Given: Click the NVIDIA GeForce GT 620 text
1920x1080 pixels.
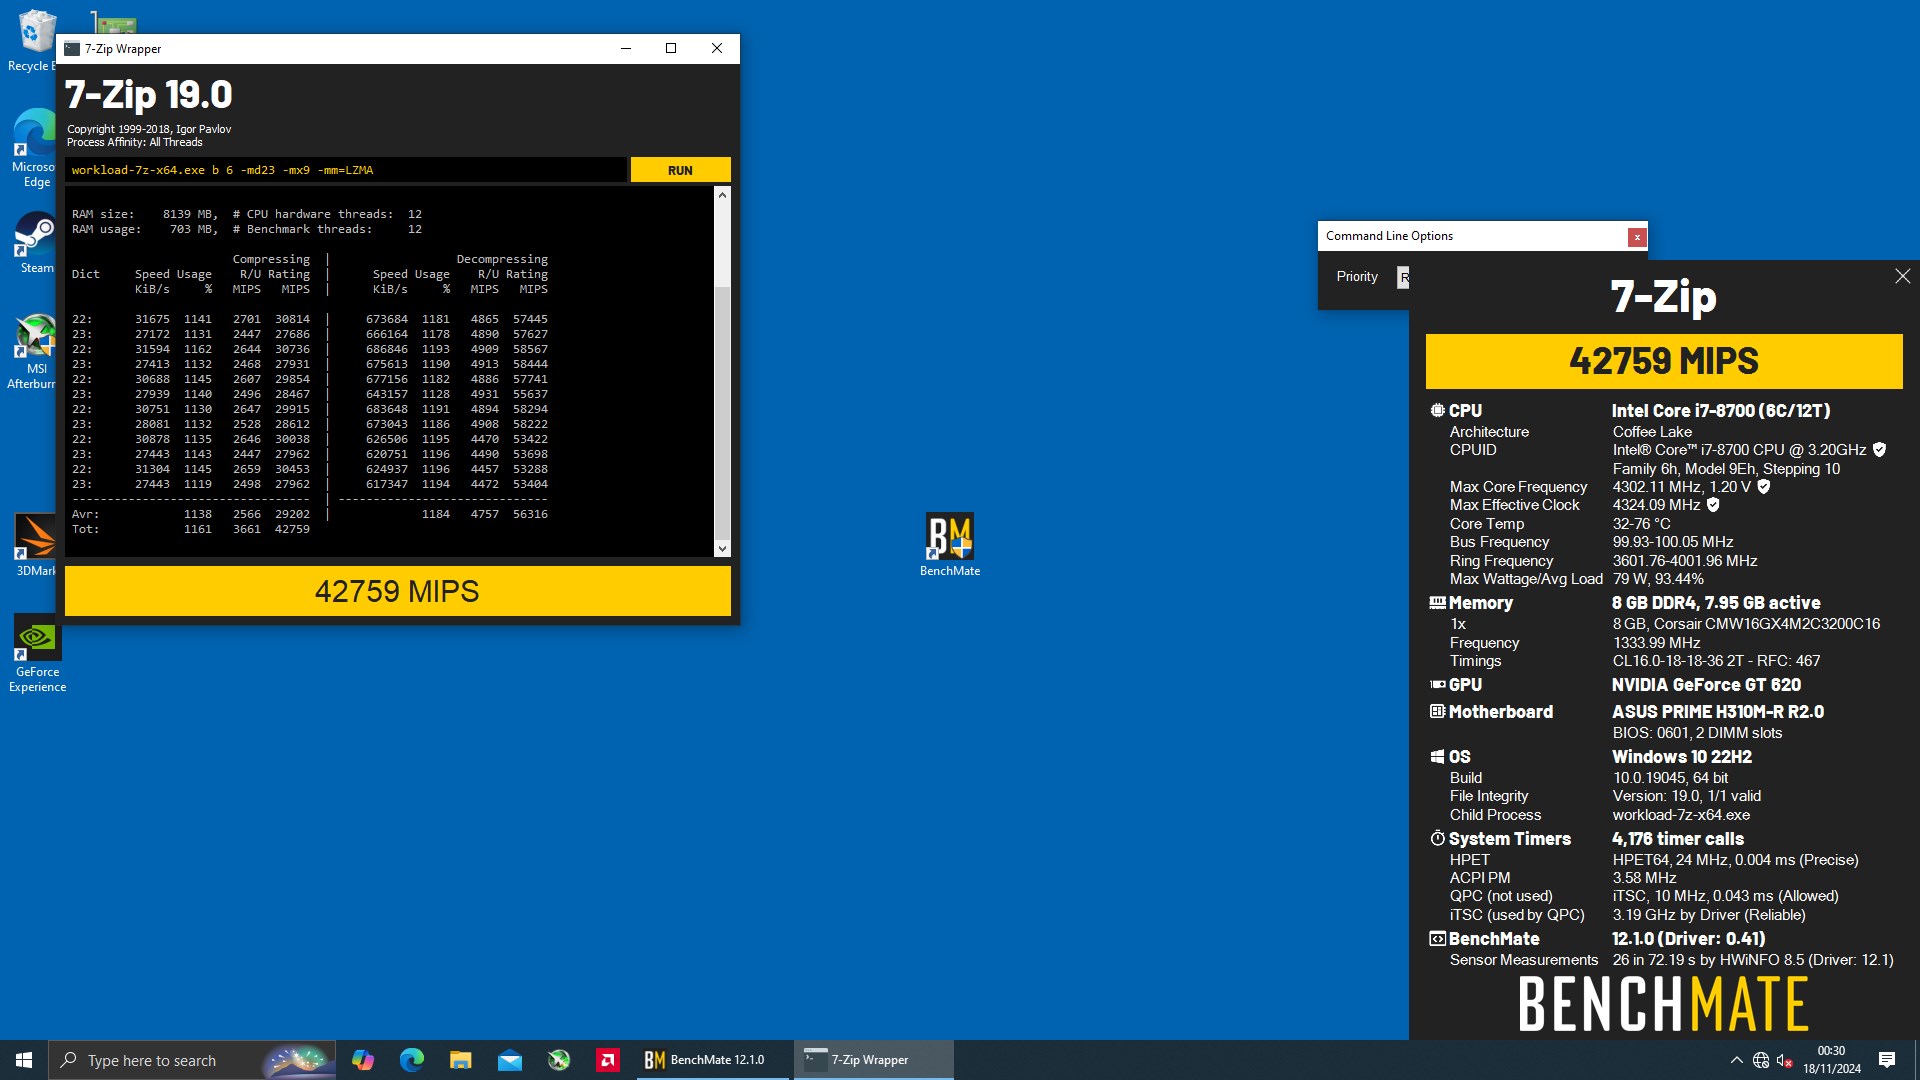Looking at the screenshot, I should coord(1706,685).
